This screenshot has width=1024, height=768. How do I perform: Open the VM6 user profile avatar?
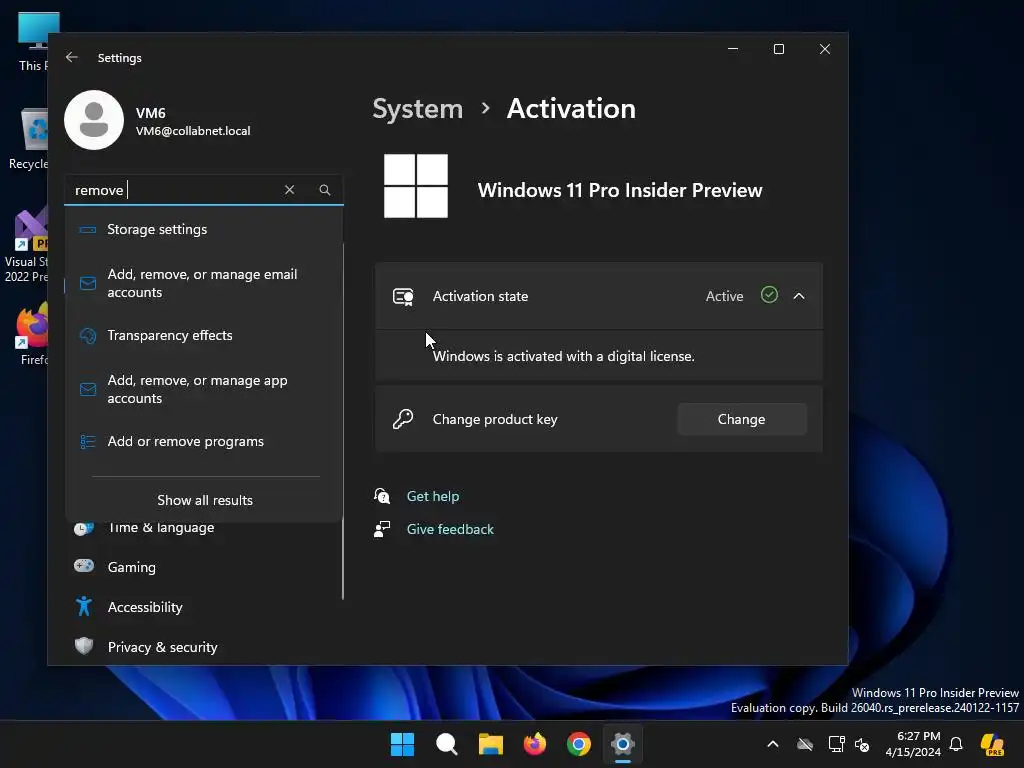click(94, 120)
